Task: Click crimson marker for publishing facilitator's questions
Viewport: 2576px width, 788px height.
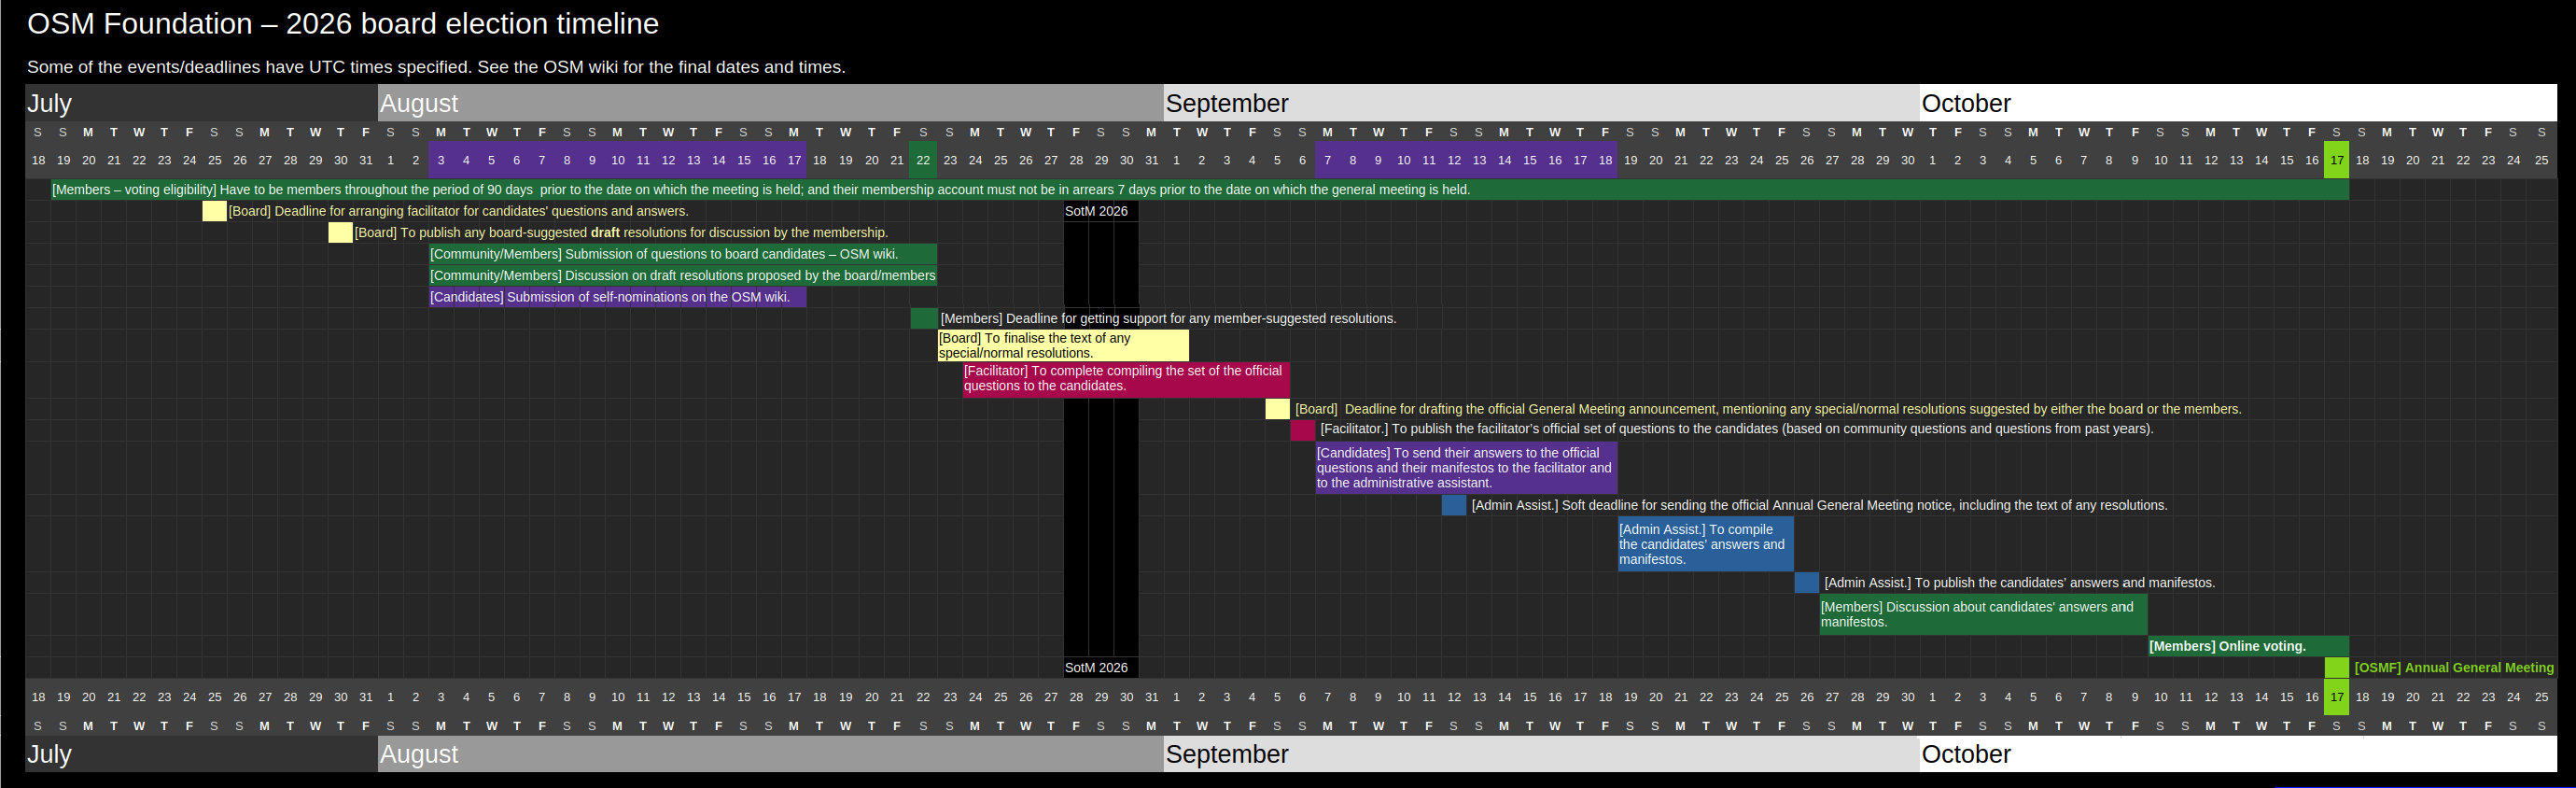Action: [x=1303, y=429]
